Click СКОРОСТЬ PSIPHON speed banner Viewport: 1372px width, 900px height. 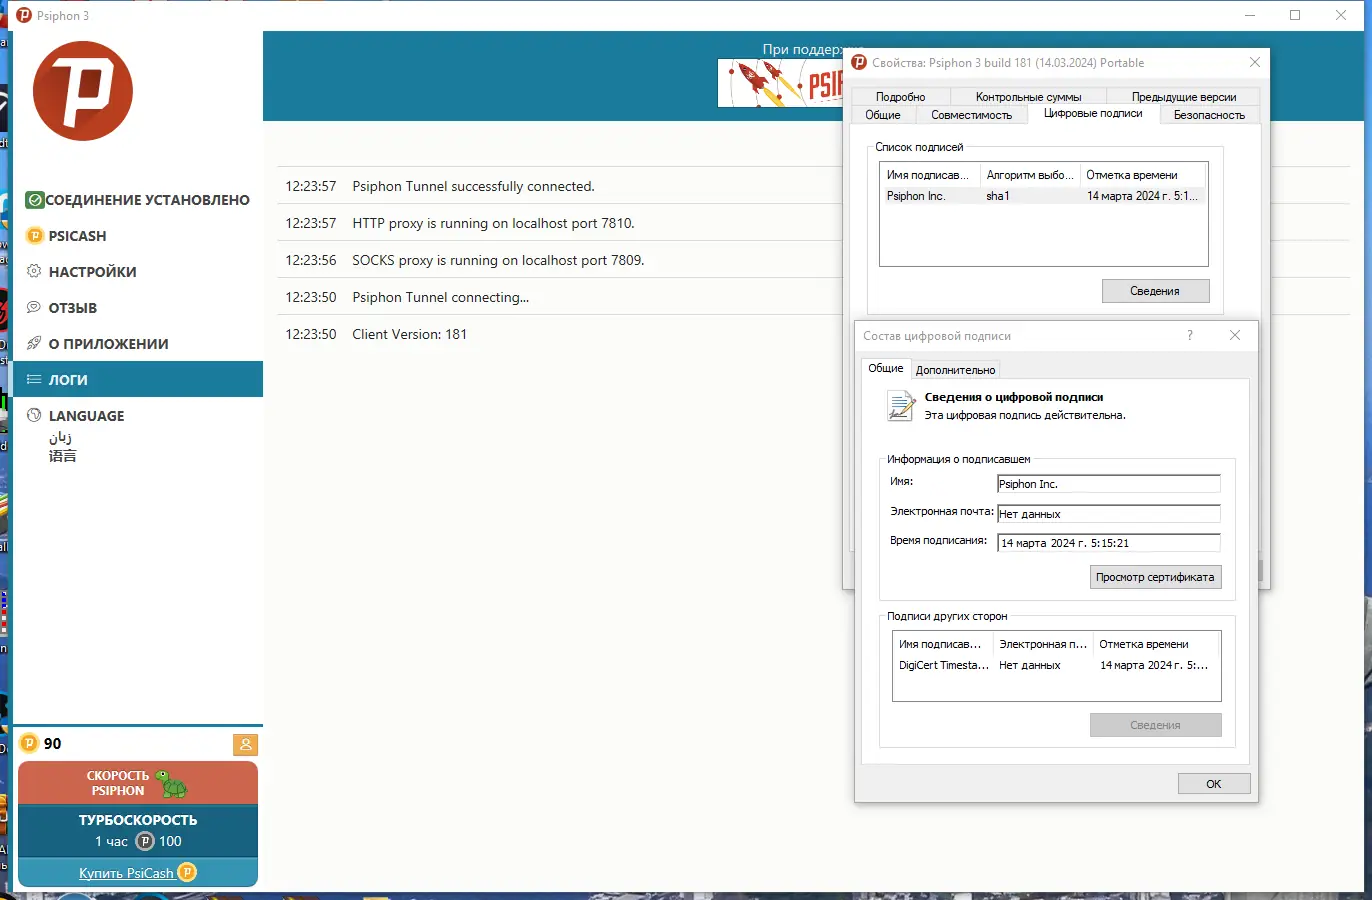pyautogui.click(x=138, y=783)
